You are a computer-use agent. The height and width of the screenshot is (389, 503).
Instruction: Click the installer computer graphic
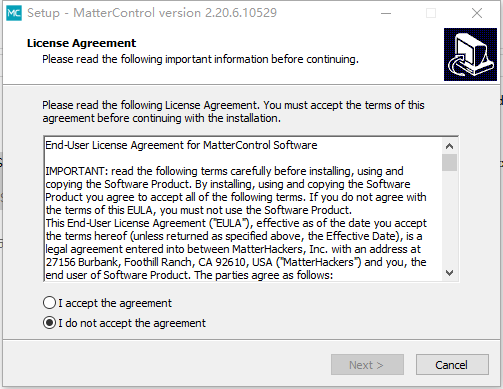click(470, 54)
